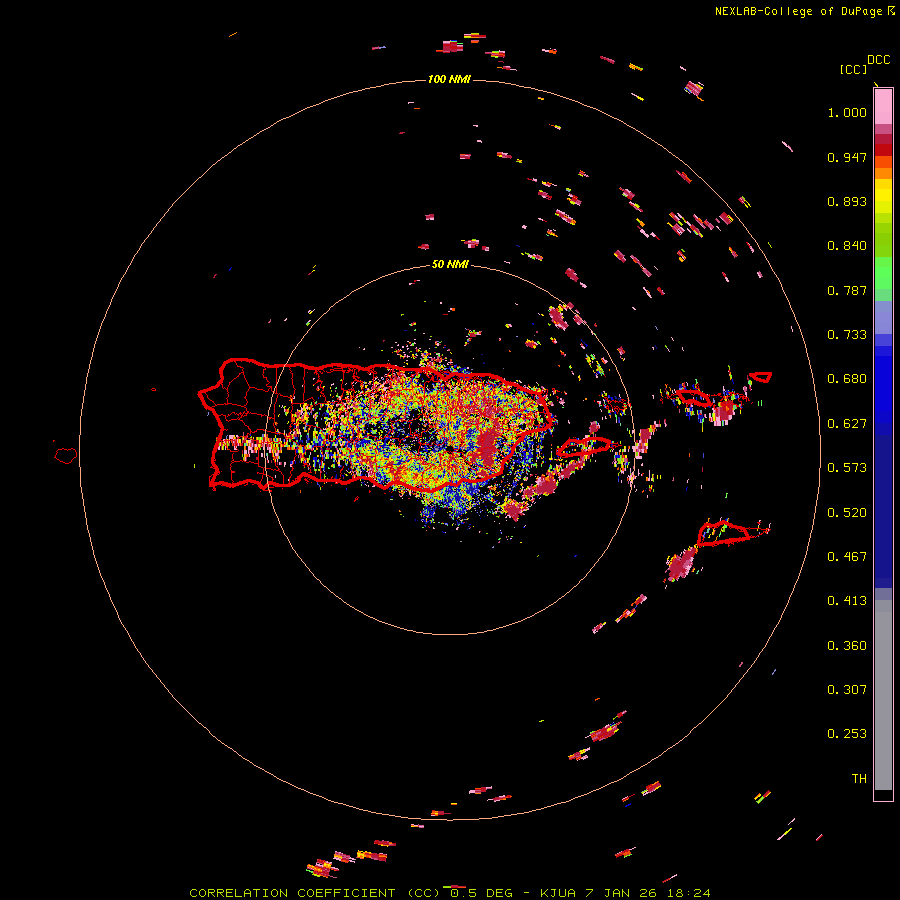Select the 0.947 color scale value
Screen dimensions: 900x900
(847, 157)
